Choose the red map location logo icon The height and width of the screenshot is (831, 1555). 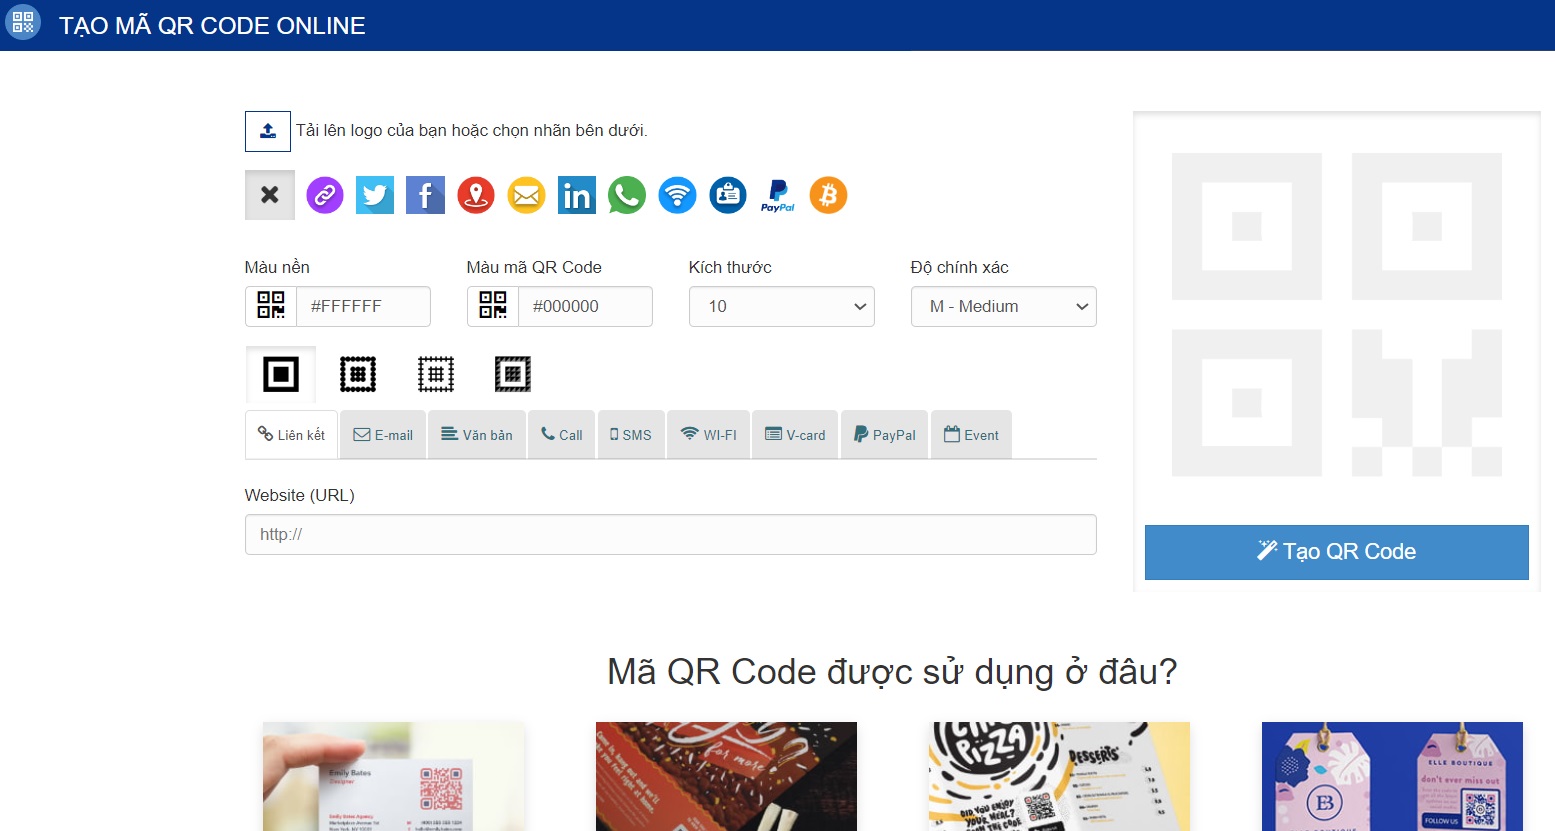(x=476, y=195)
